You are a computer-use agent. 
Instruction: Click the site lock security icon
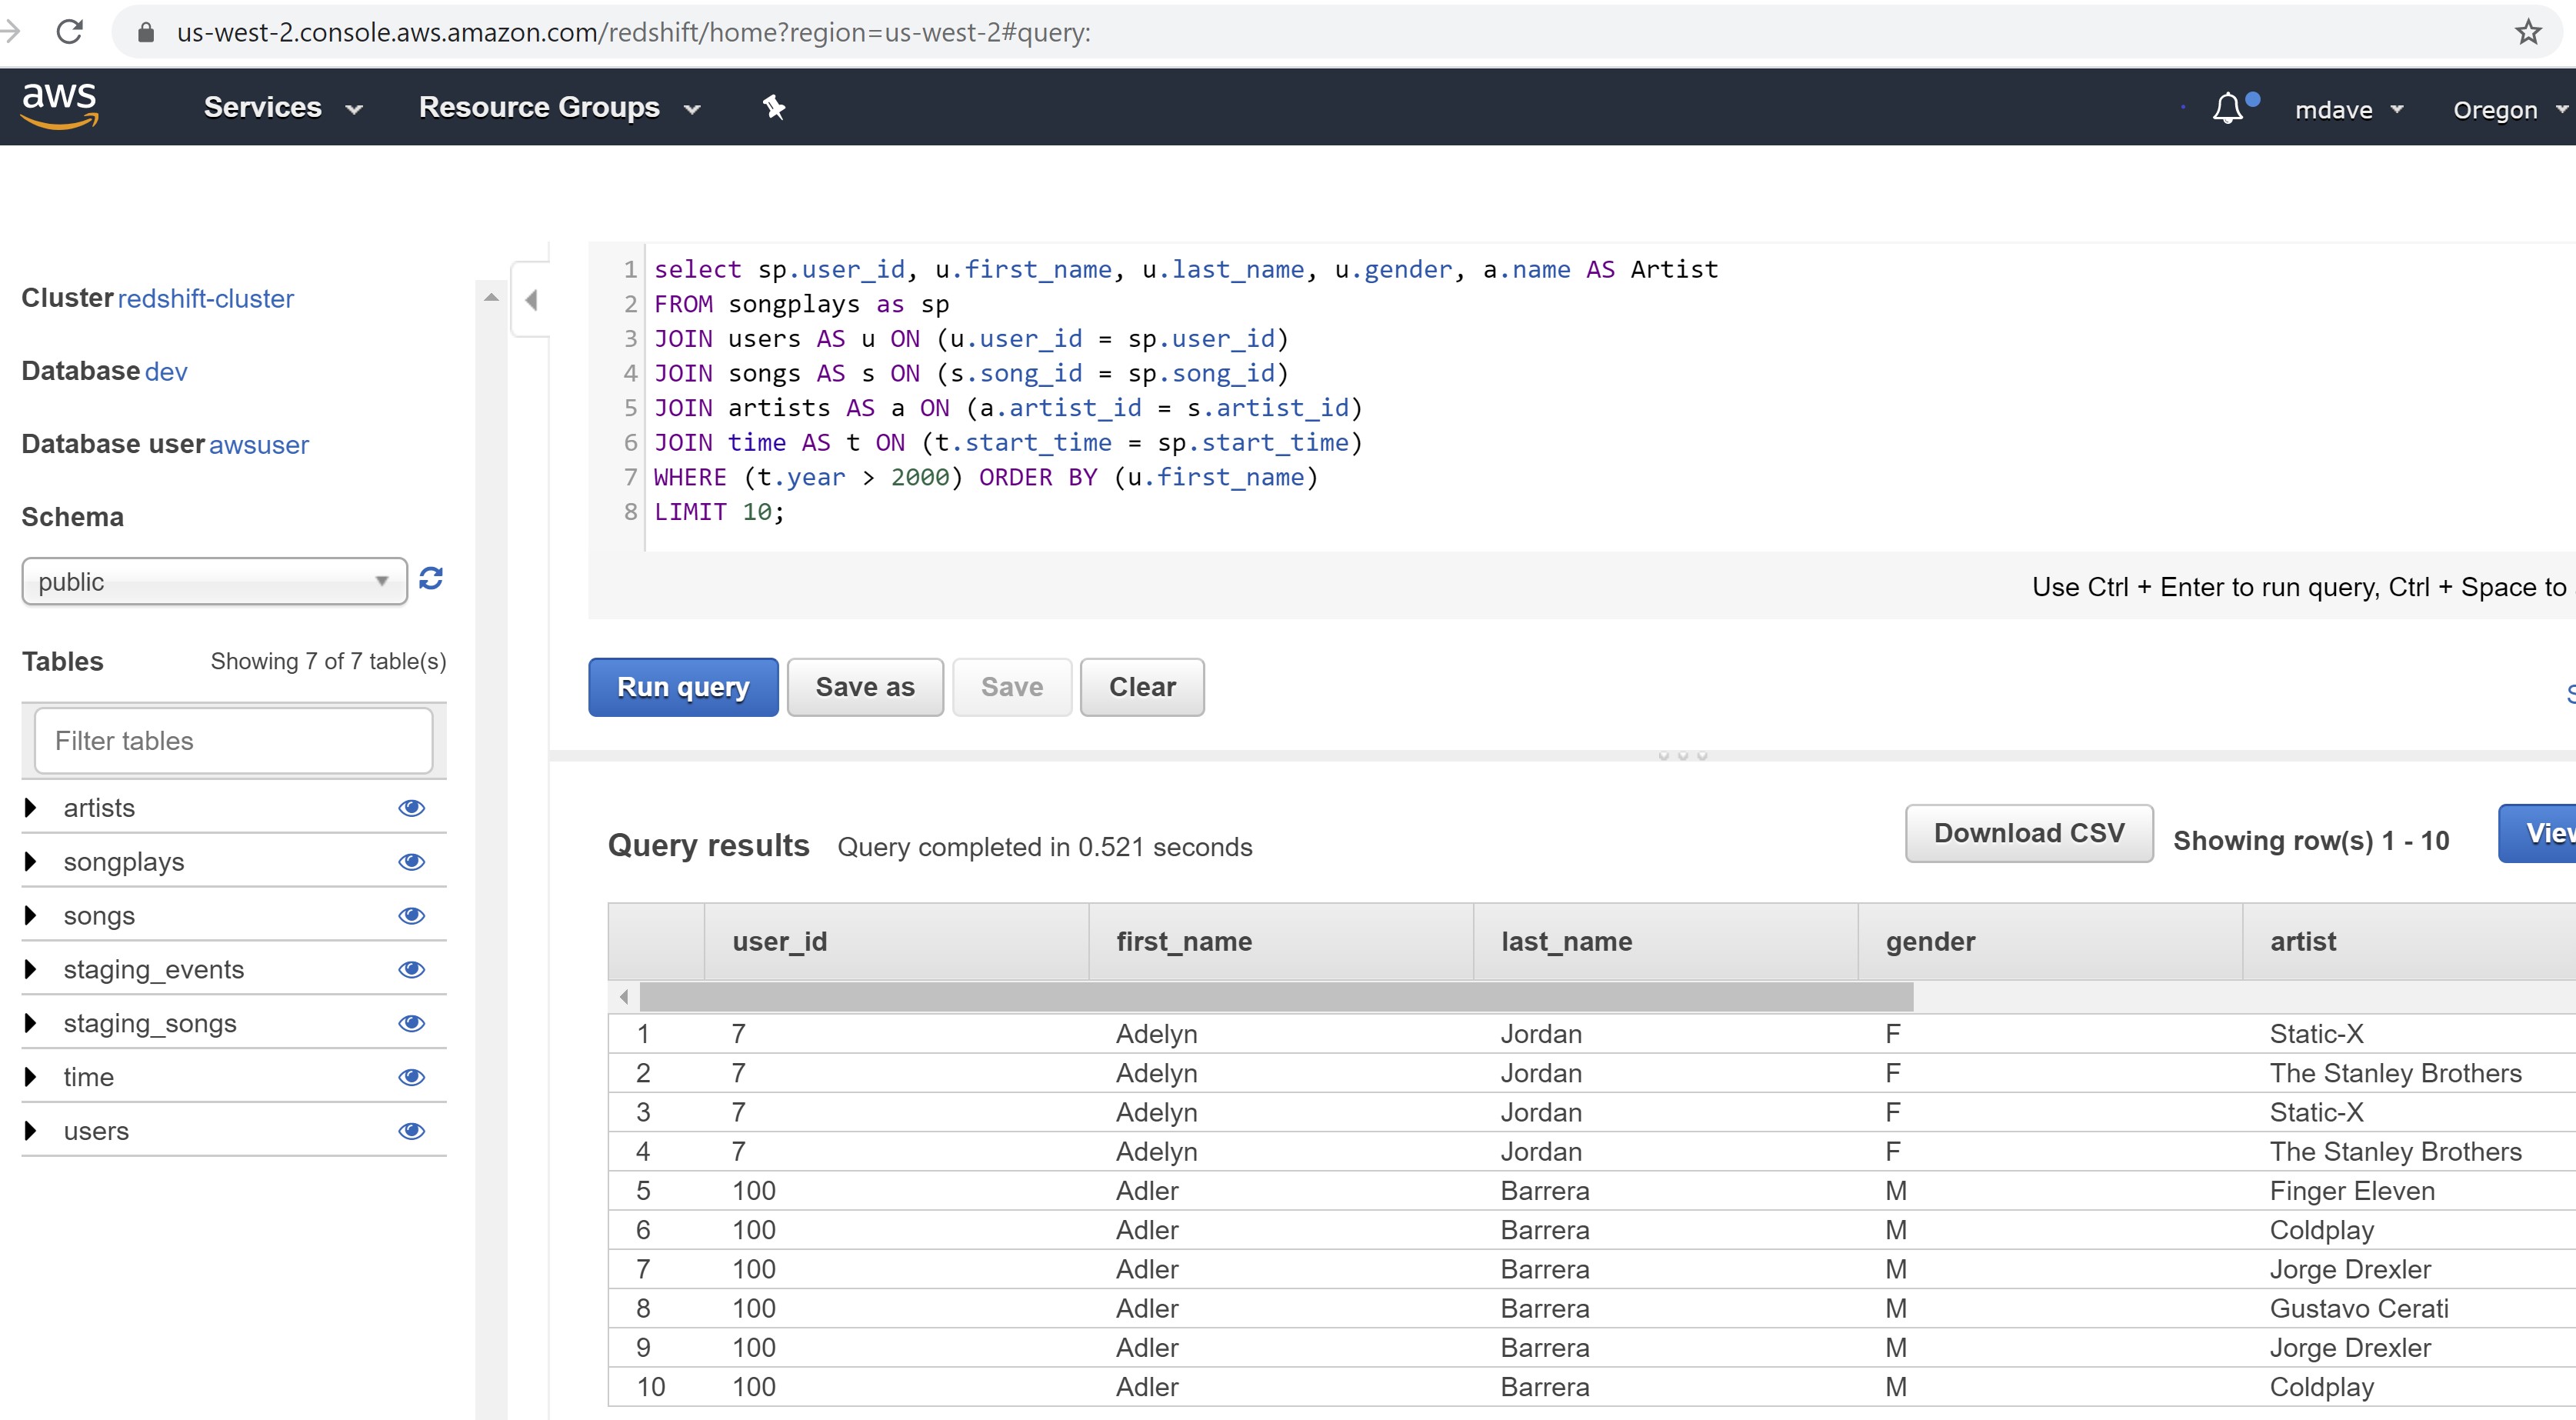coord(146,32)
